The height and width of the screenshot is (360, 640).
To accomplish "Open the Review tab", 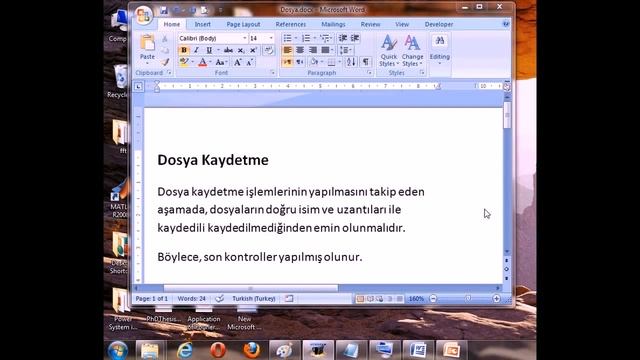I will [370, 24].
